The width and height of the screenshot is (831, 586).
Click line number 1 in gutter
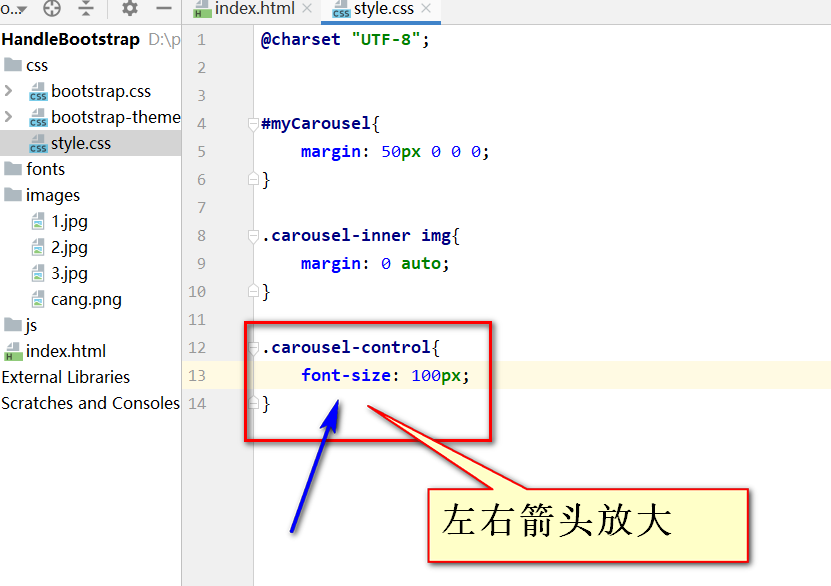pos(201,40)
